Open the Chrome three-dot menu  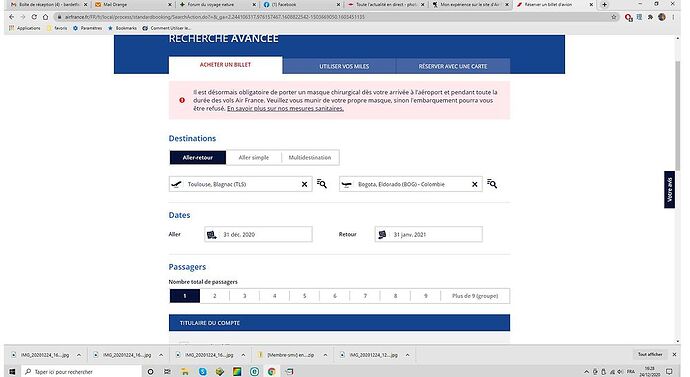click(673, 17)
